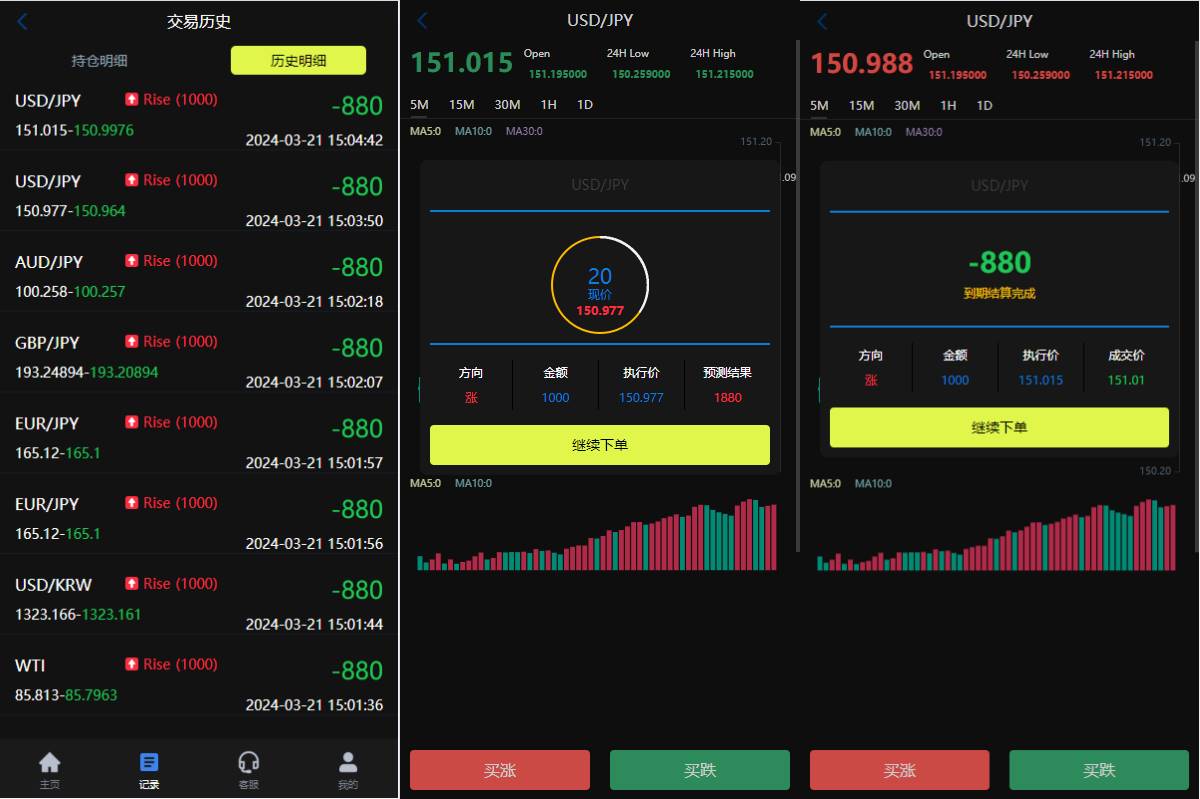Open the MA30:0 indicator label on the middle chart
Image resolution: width=1200 pixels, height=799 pixels.
[x=524, y=131]
